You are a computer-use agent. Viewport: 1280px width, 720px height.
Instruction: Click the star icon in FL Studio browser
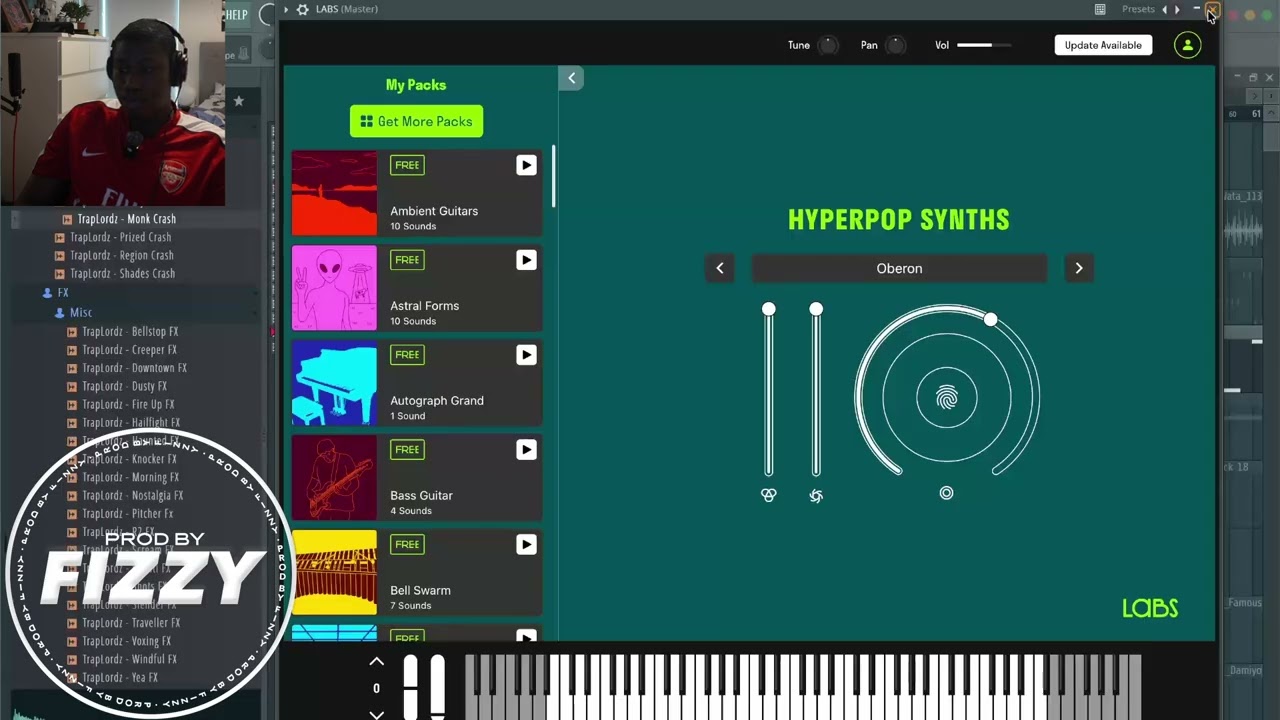click(x=239, y=101)
